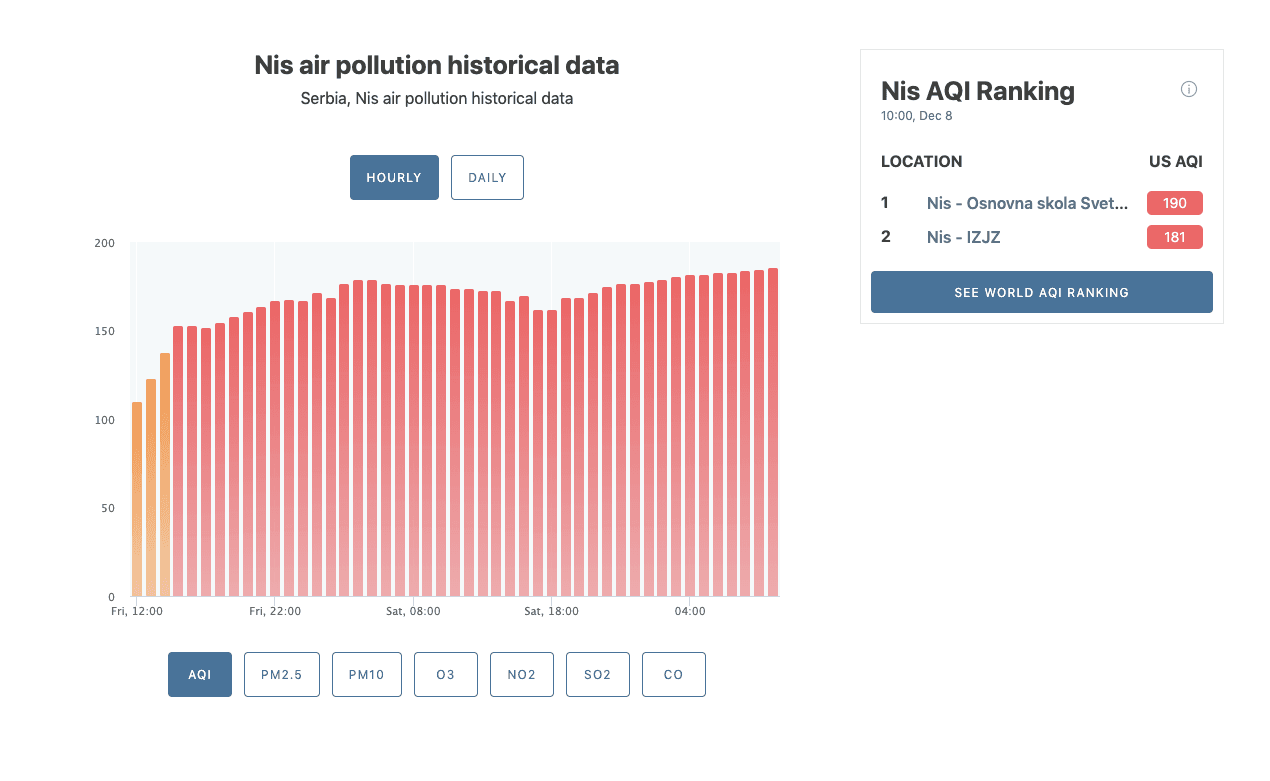
Task: Show PM10 data in the chart
Action: pyautogui.click(x=367, y=674)
